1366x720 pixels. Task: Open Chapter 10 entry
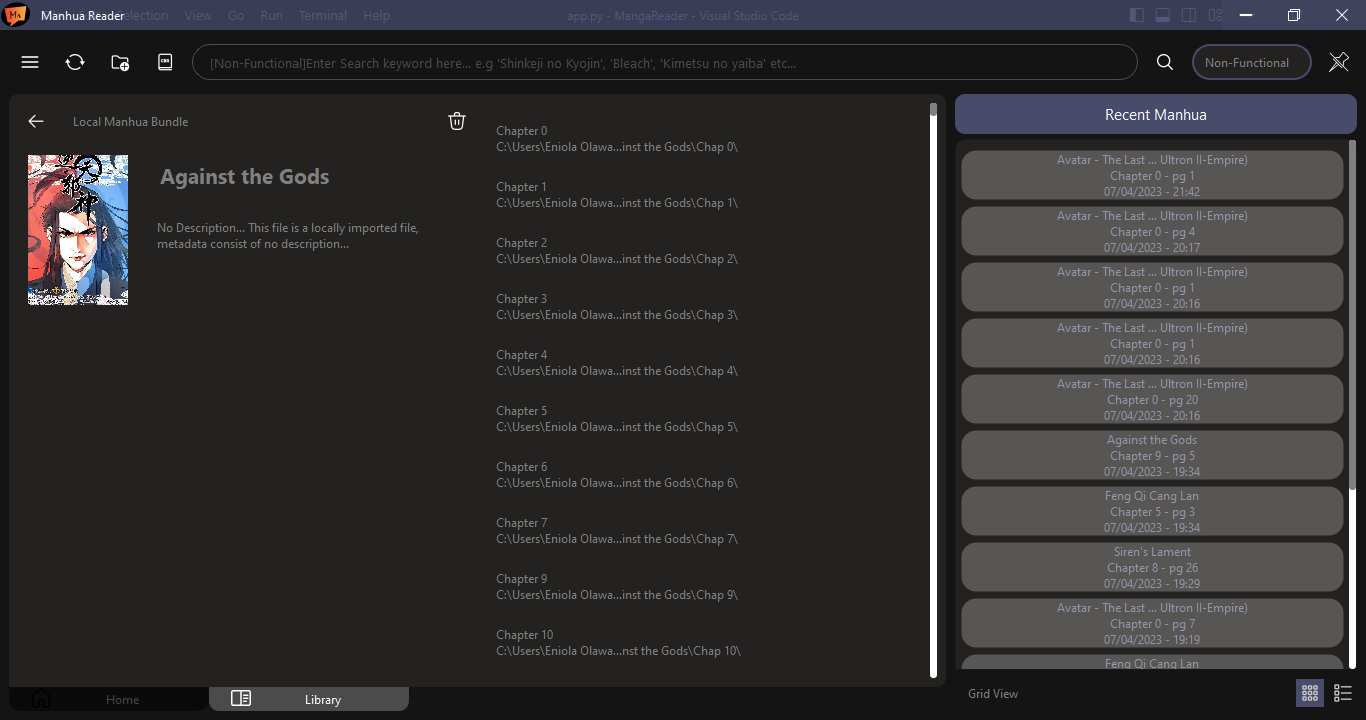[x=619, y=643]
